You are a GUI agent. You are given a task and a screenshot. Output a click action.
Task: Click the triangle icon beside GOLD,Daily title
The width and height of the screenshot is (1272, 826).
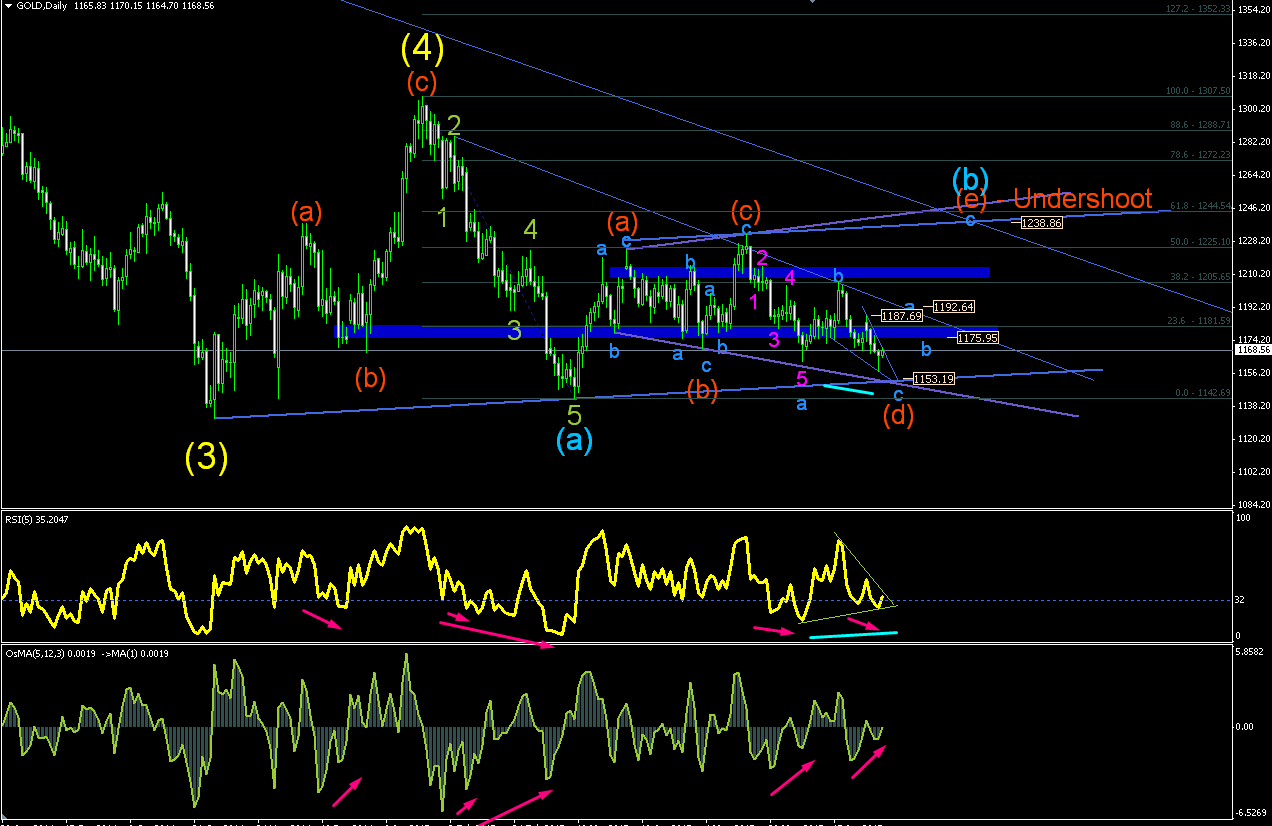click(x=7, y=6)
